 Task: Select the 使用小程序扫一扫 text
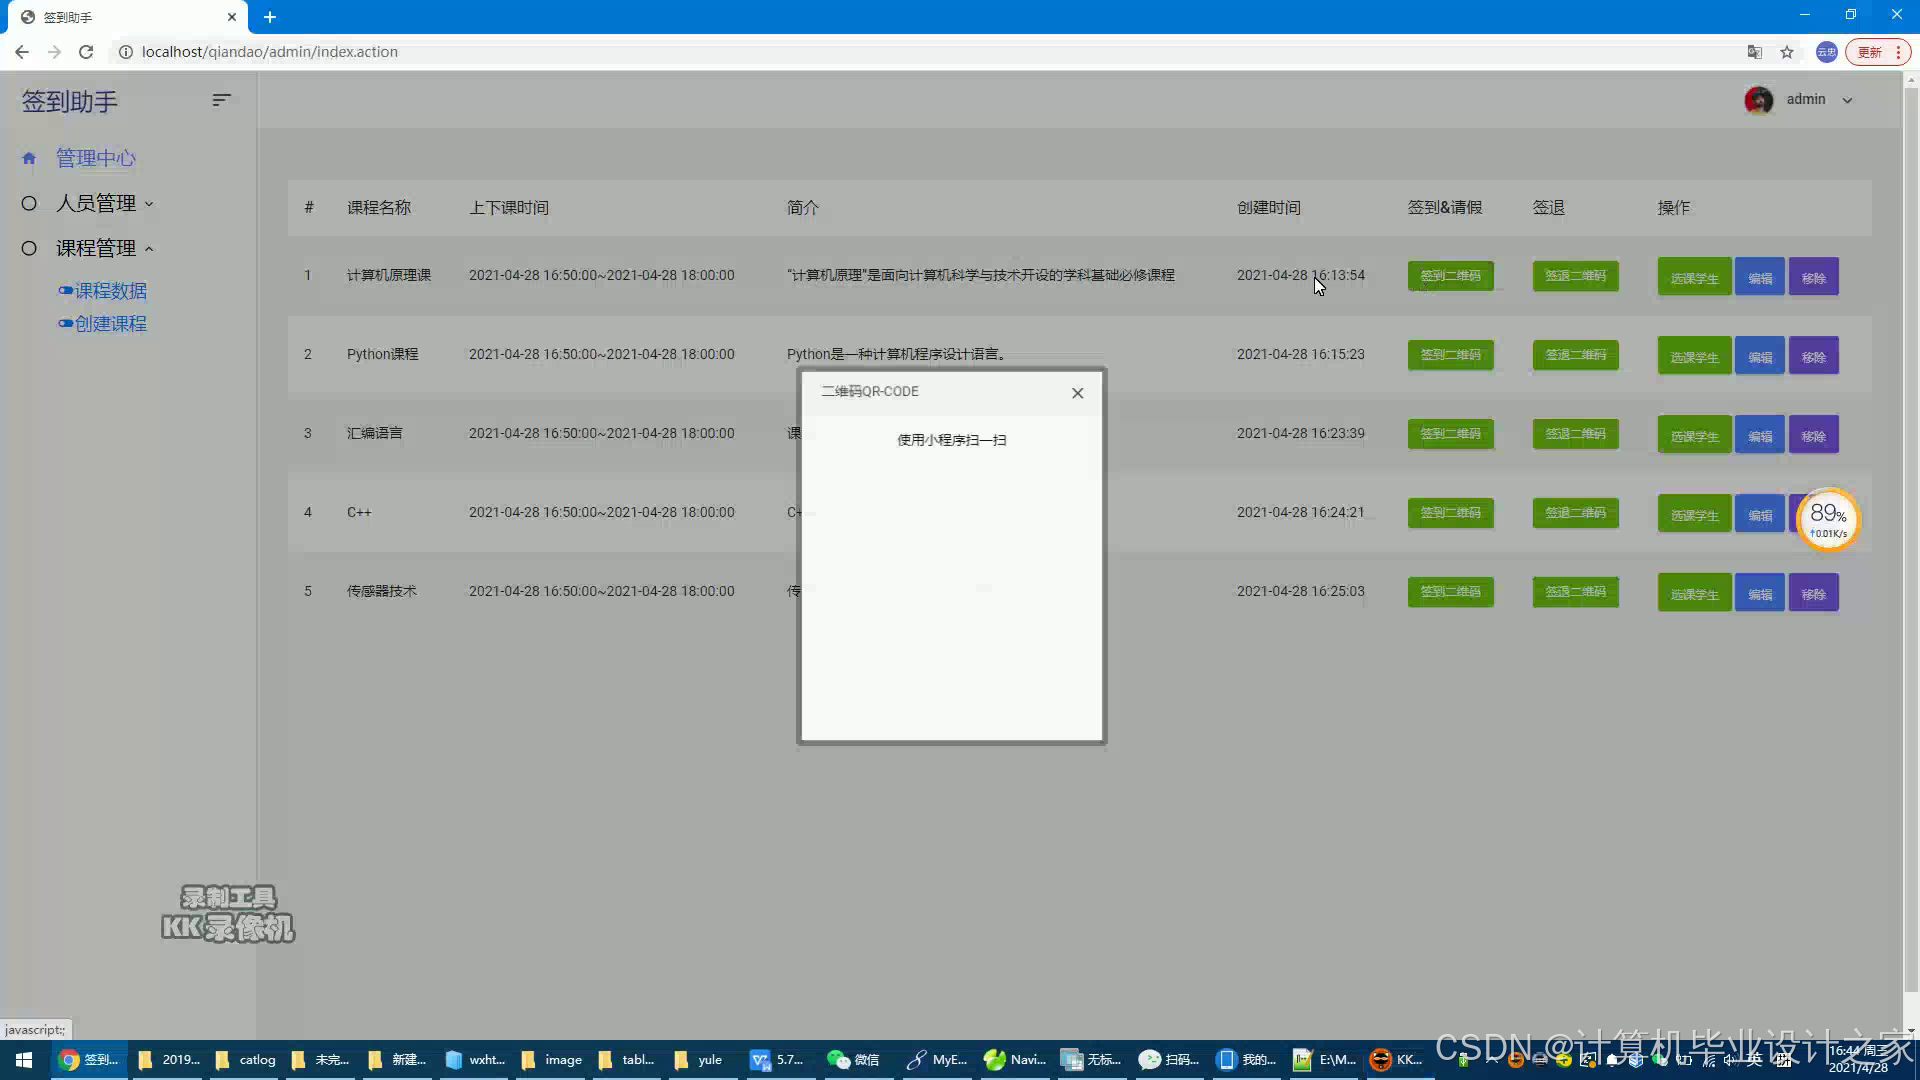coord(952,440)
